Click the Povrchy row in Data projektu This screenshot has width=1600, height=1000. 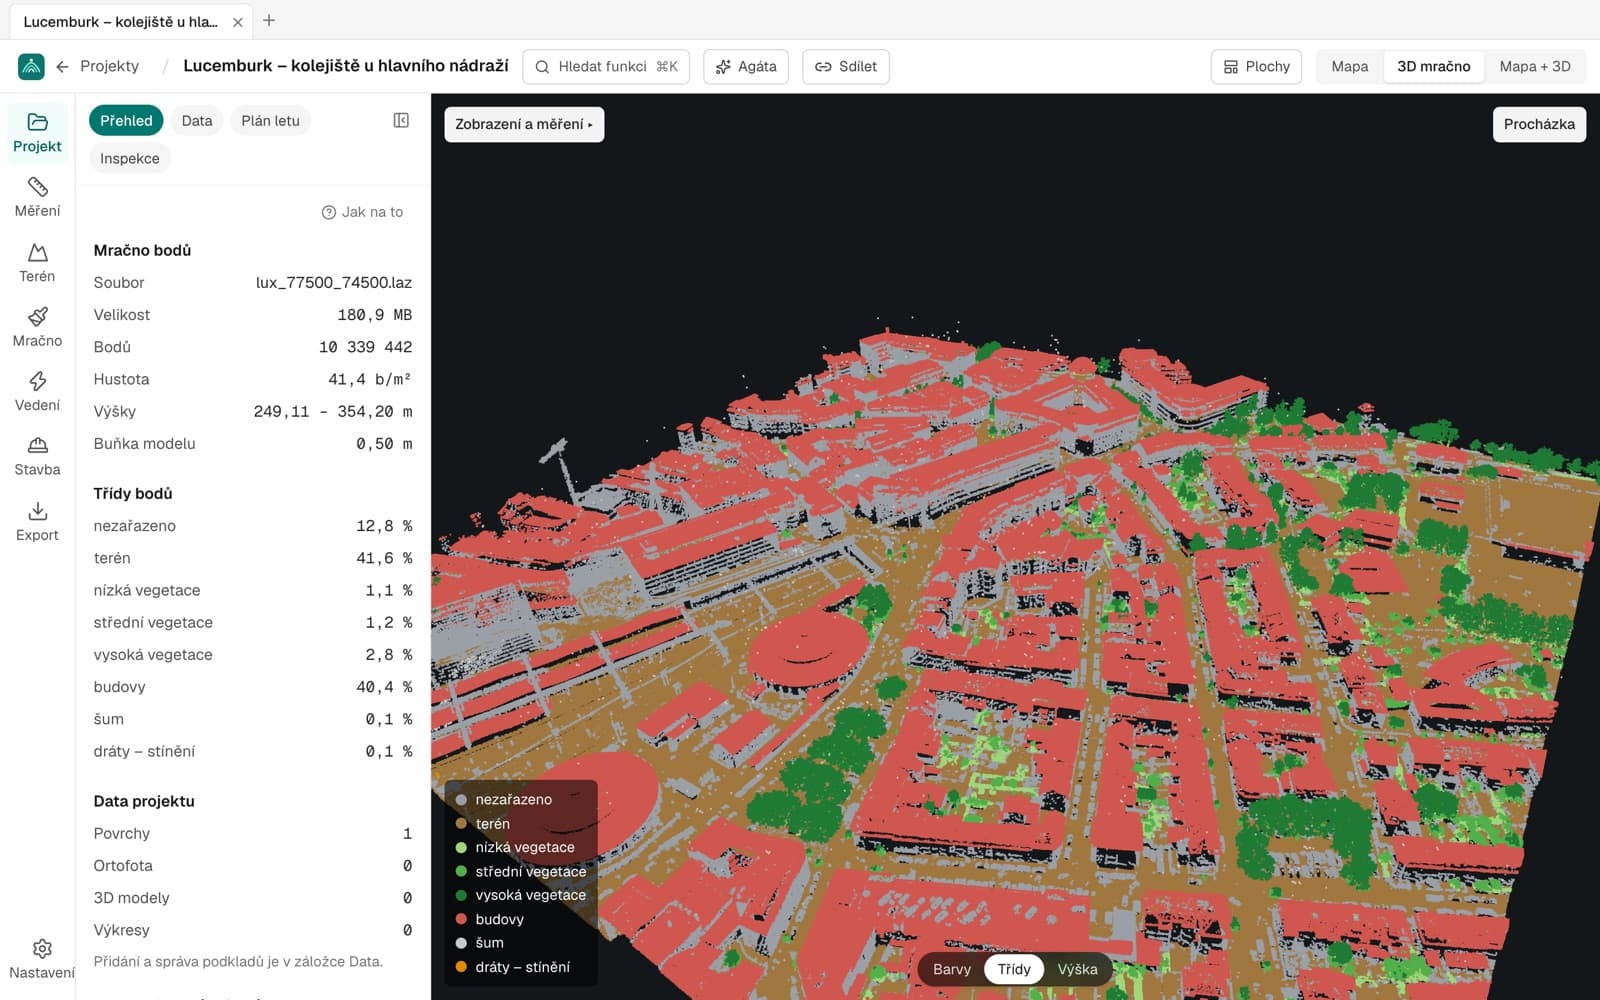click(x=253, y=834)
